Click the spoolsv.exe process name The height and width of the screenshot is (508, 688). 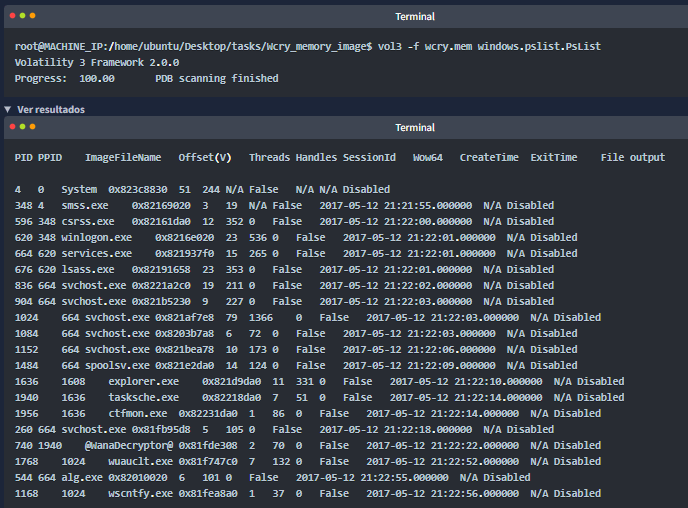point(117,366)
